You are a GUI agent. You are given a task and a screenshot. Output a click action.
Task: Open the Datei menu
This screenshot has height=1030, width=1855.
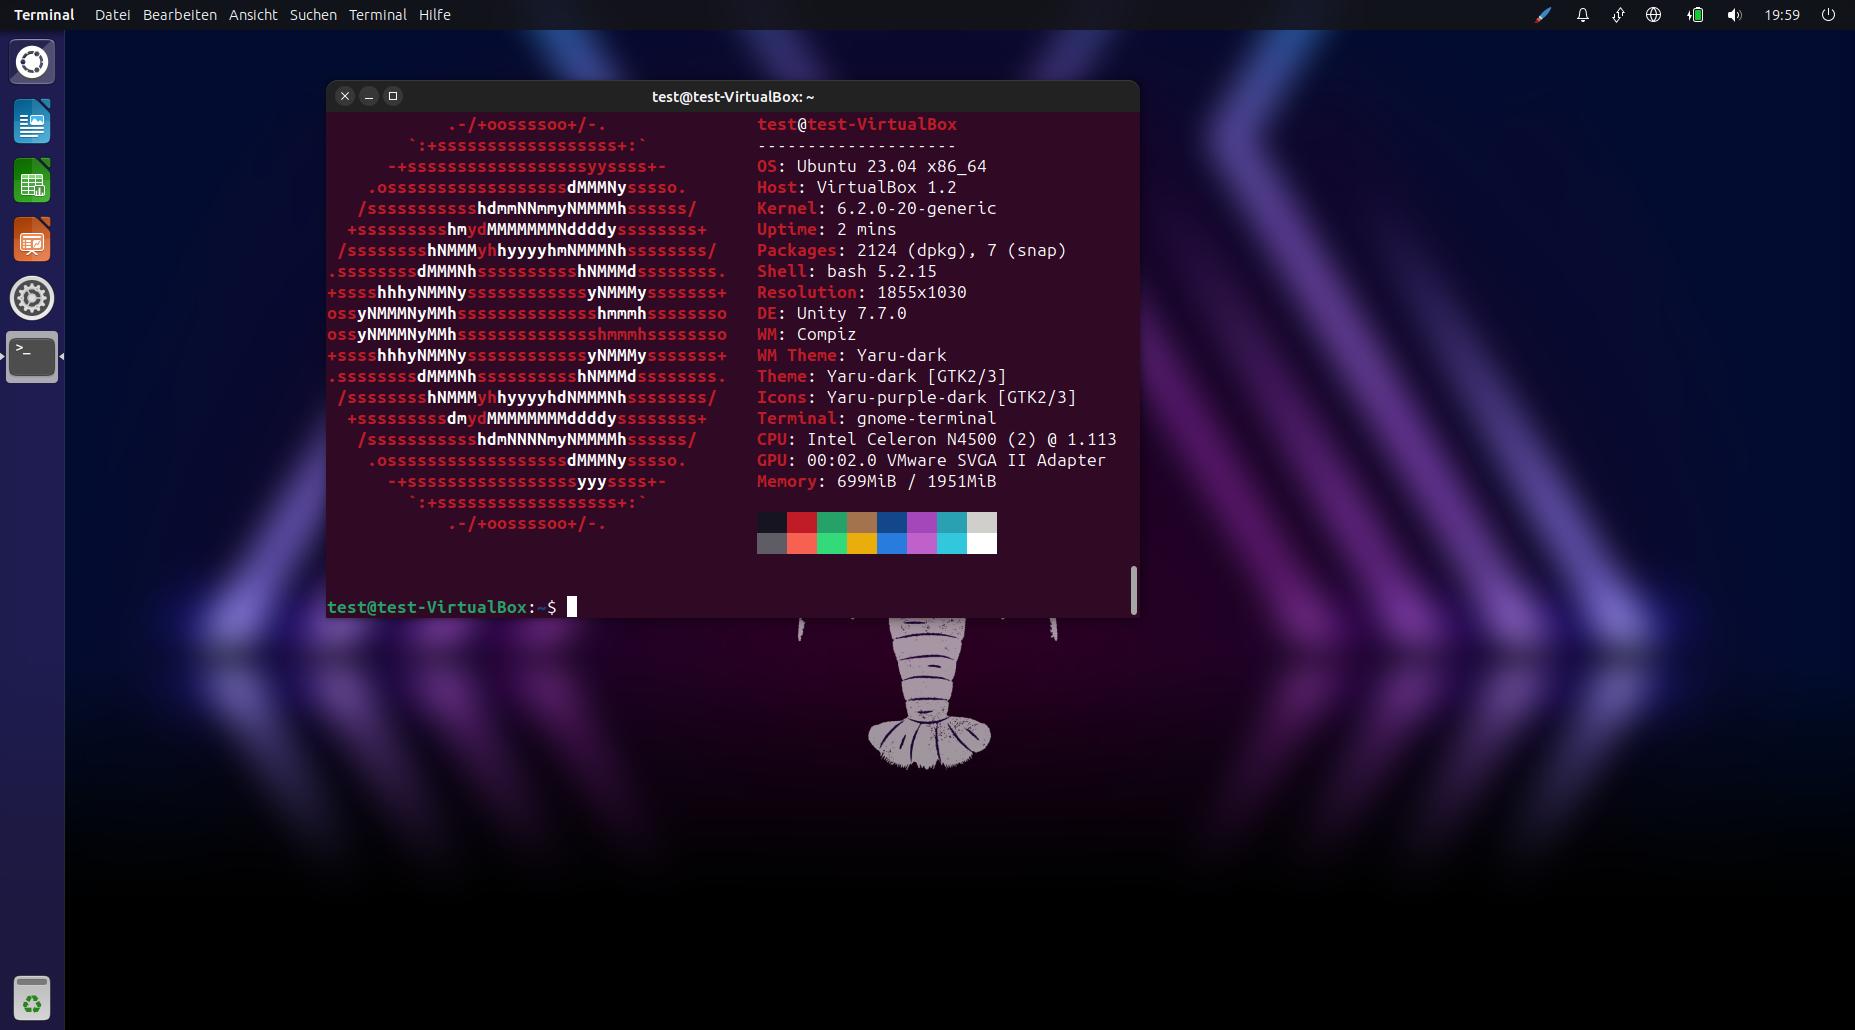click(112, 15)
